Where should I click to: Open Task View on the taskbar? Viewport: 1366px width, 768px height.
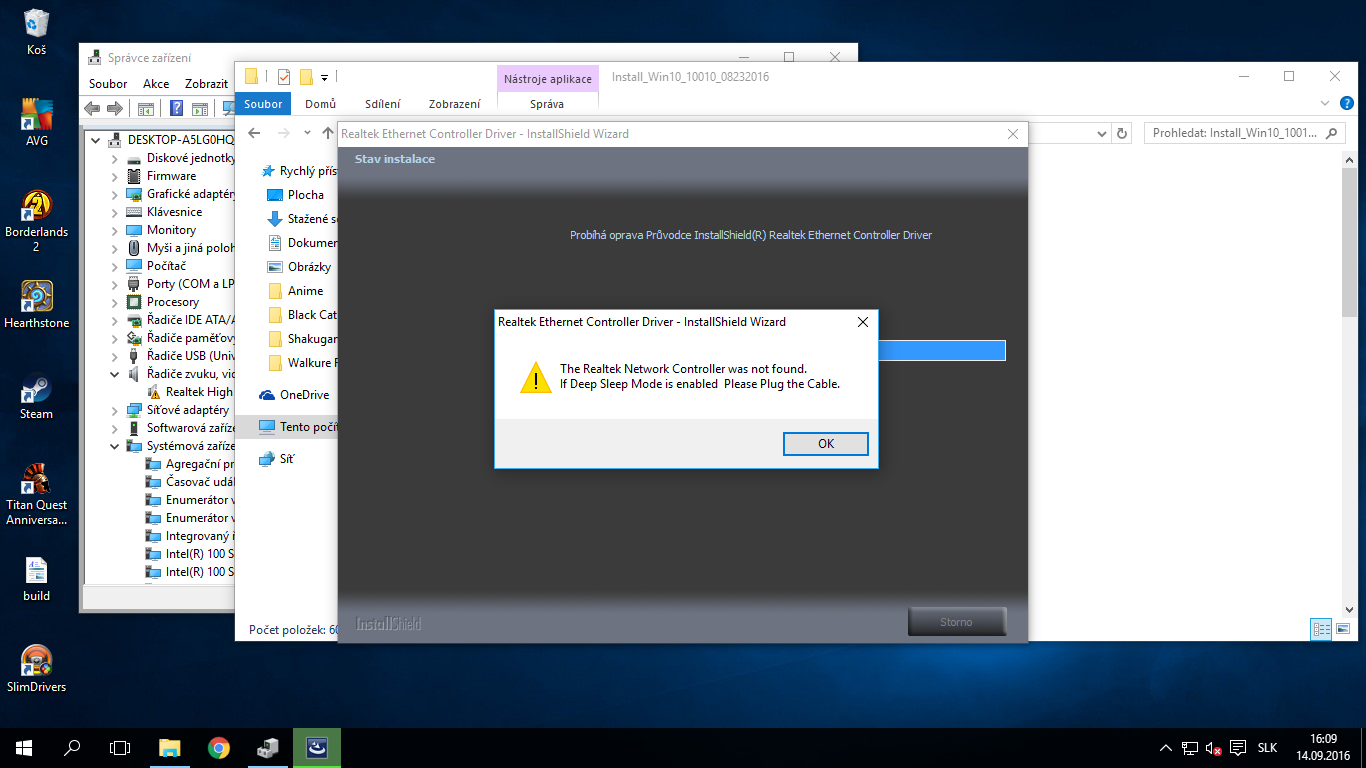click(x=120, y=747)
